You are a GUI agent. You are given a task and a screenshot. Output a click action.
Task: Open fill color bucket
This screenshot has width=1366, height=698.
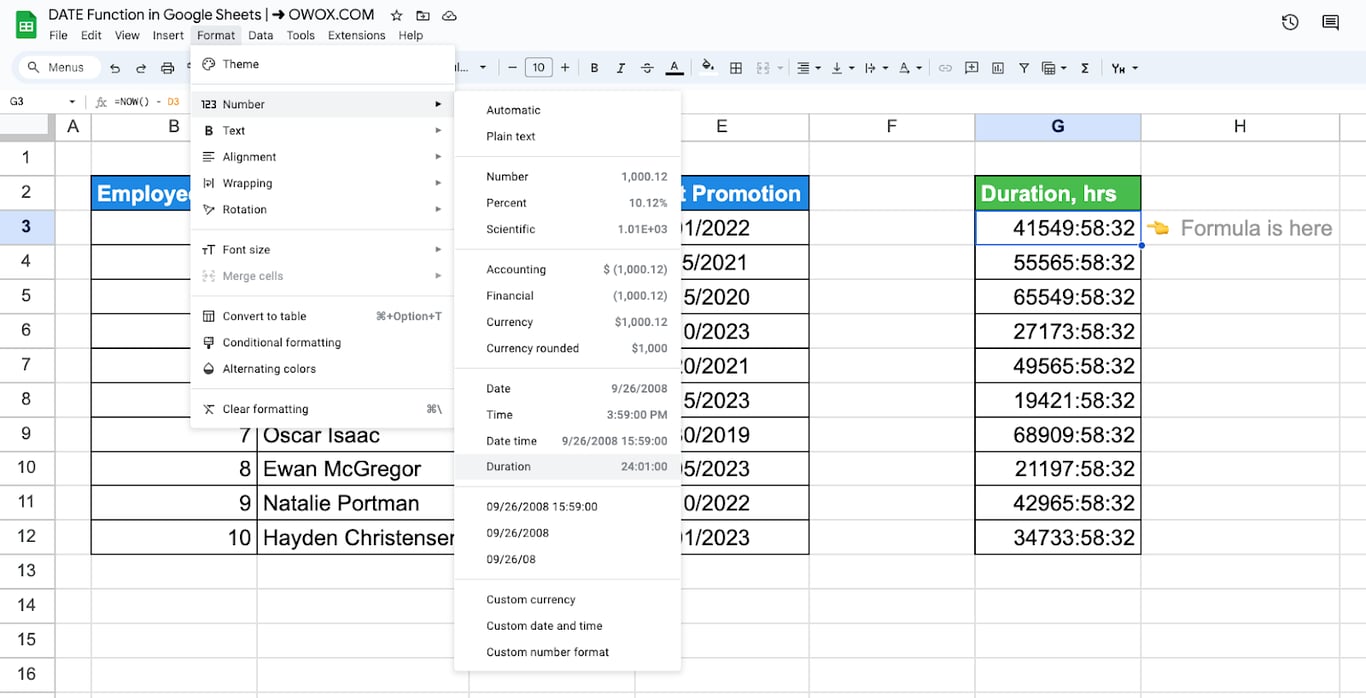[x=708, y=68]
